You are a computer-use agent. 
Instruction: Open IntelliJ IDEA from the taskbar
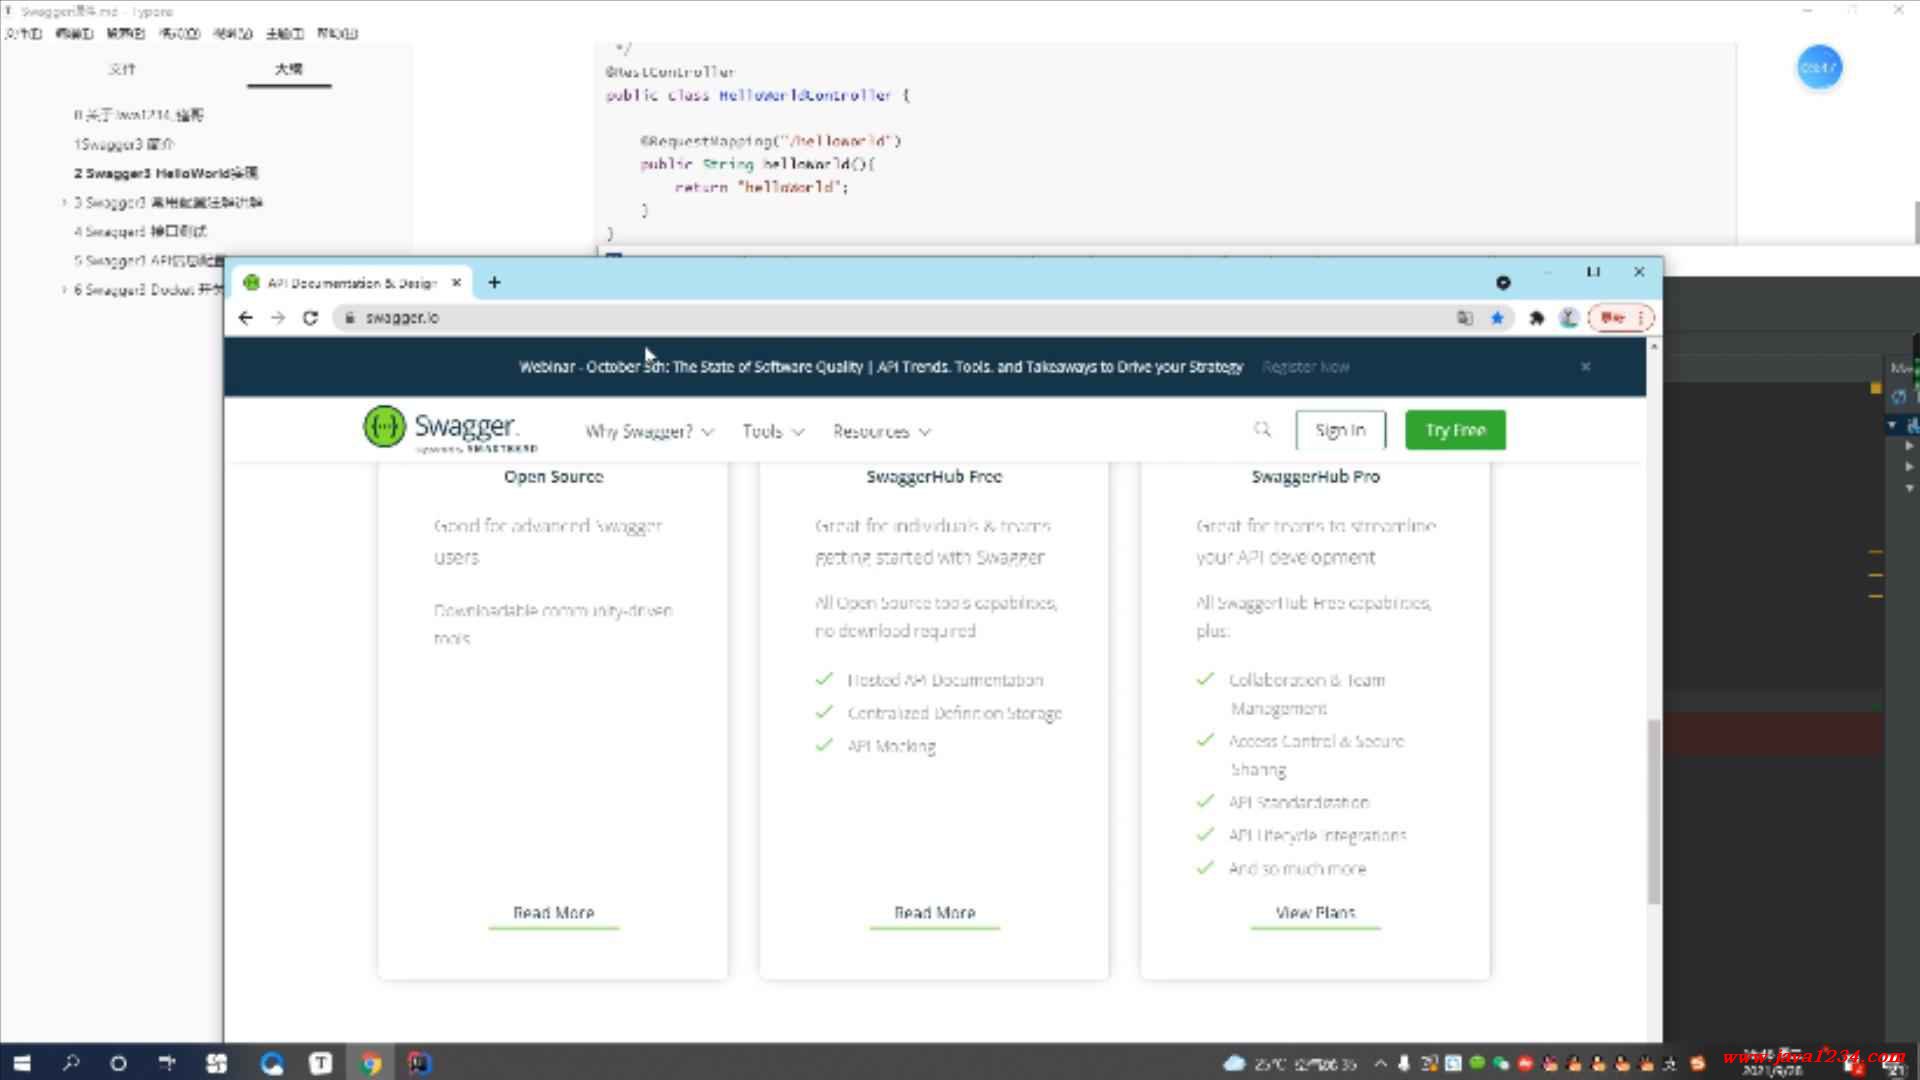[x=420, y=1063]
